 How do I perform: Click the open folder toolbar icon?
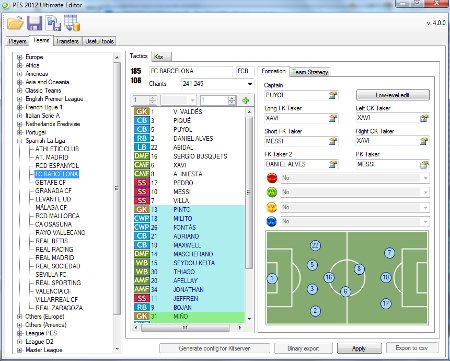pos(15,24)
